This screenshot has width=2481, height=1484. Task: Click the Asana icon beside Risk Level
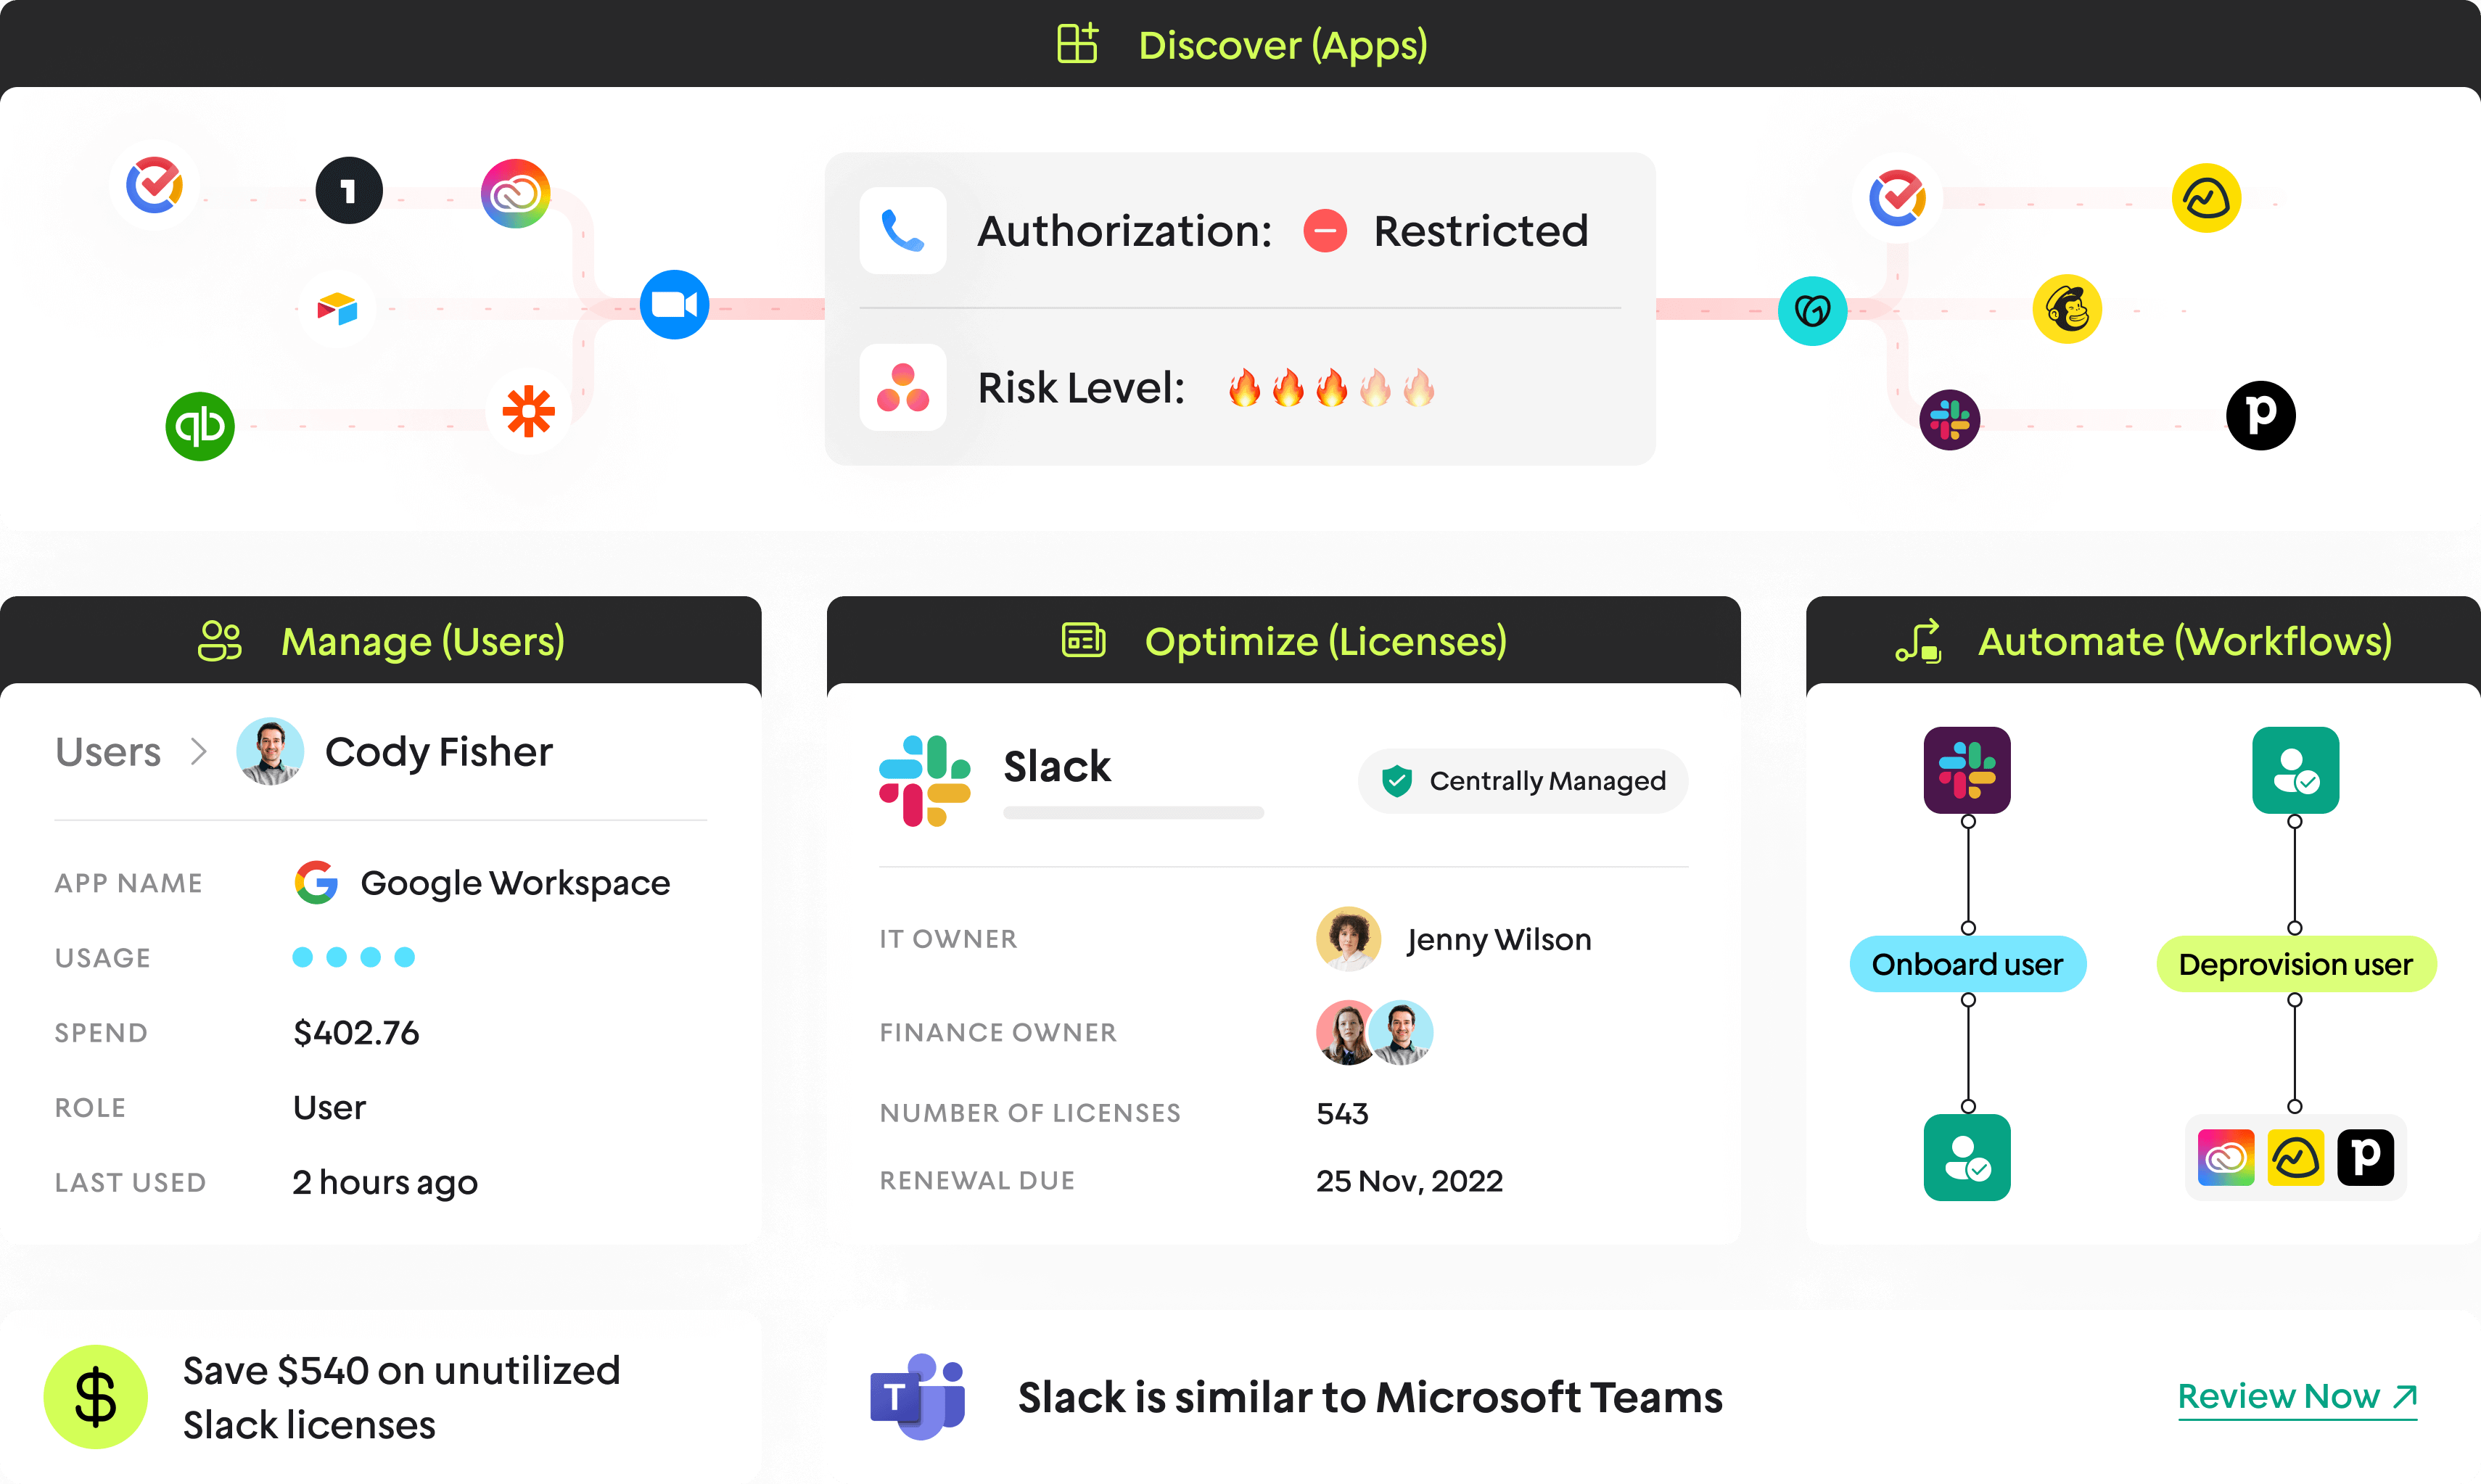tap(902, 388)
